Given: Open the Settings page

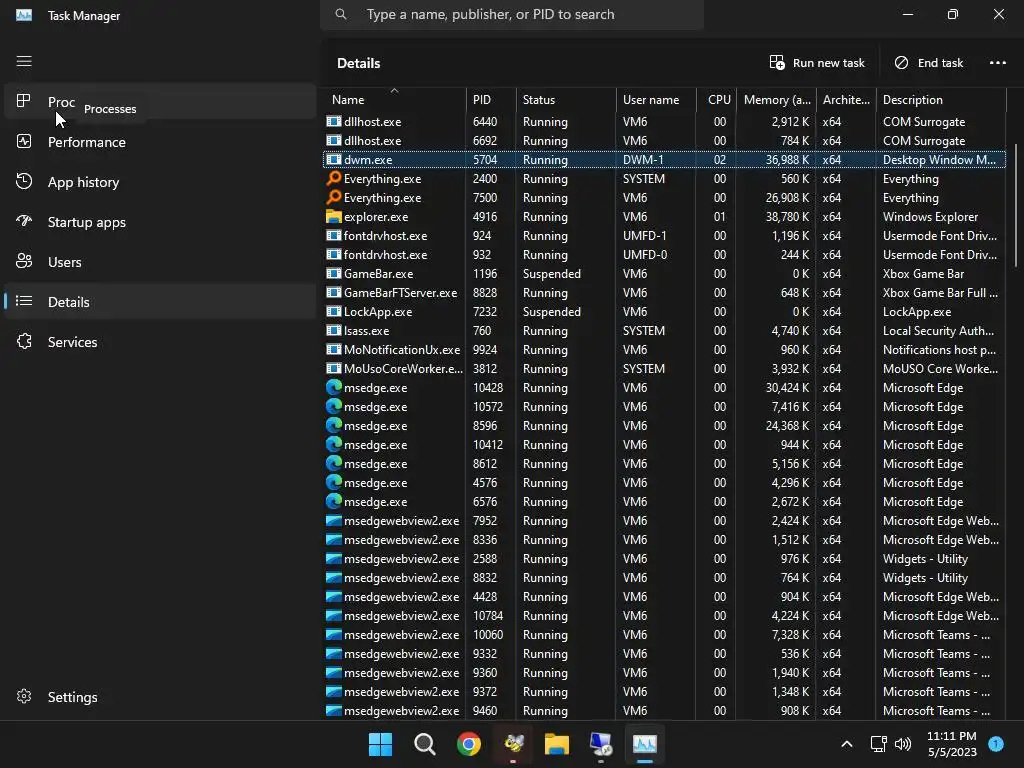Looking at the screenshot, I should [160, 696].
